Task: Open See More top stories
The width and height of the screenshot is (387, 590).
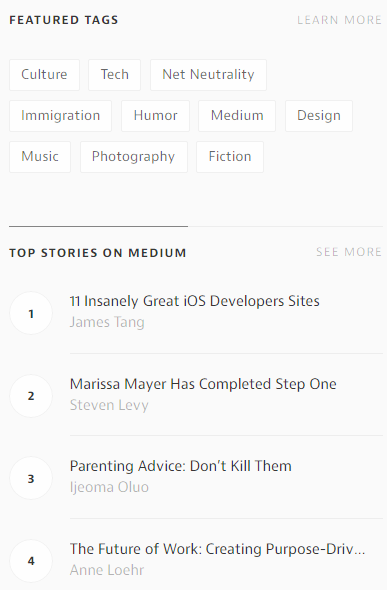Action: tap(349, 252)
